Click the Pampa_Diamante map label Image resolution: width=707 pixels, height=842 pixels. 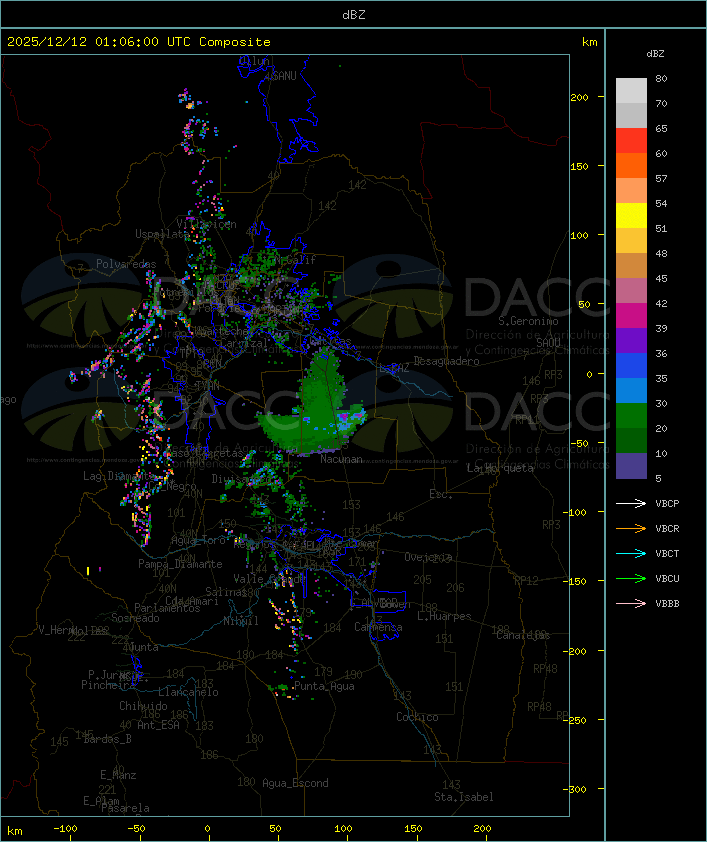coord(180,564)
